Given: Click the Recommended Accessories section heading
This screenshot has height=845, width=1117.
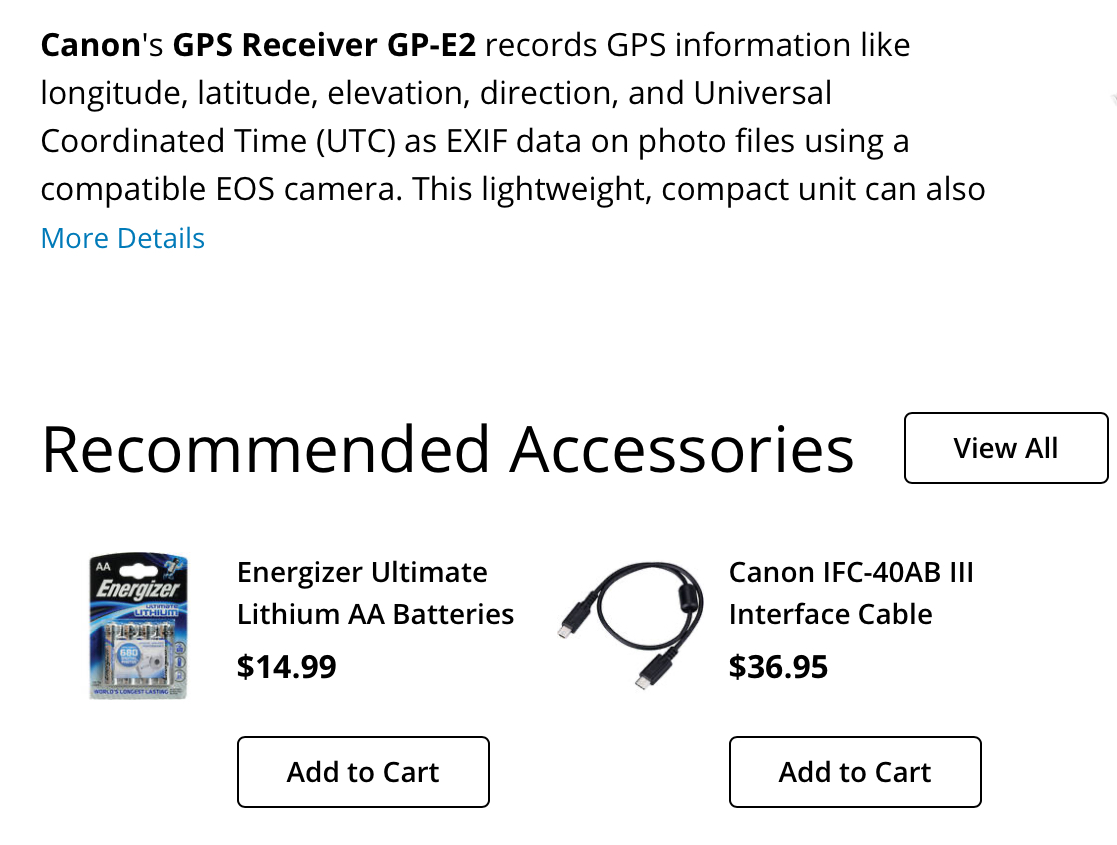Looking at the screenshot, I should pyautogui.click(x=446, y=448).
